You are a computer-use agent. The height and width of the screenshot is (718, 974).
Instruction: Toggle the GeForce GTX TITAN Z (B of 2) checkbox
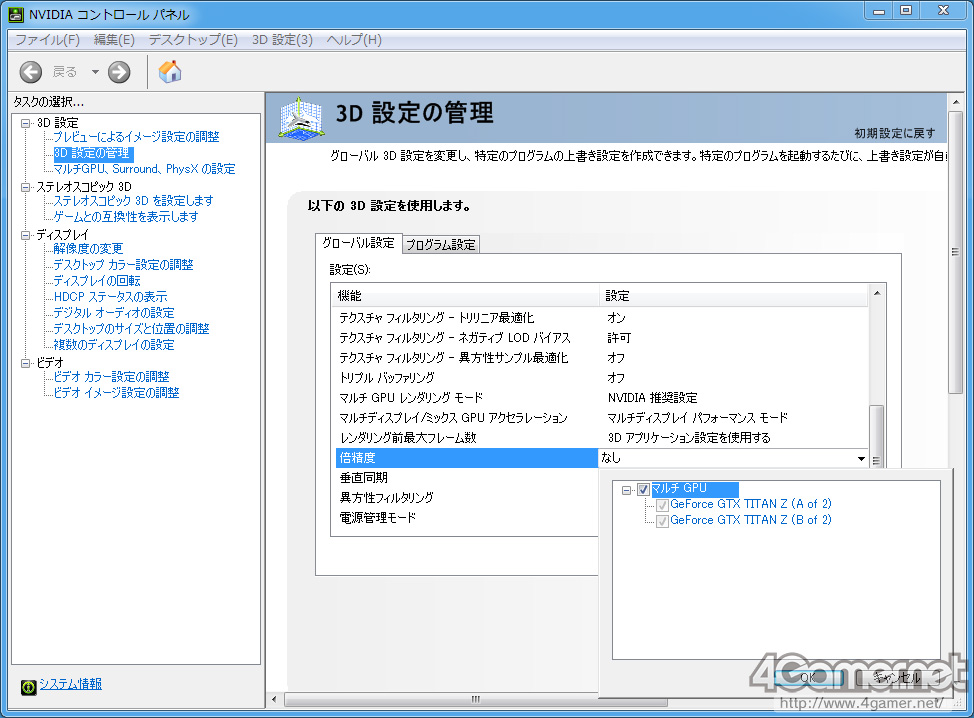click(662, 521)
